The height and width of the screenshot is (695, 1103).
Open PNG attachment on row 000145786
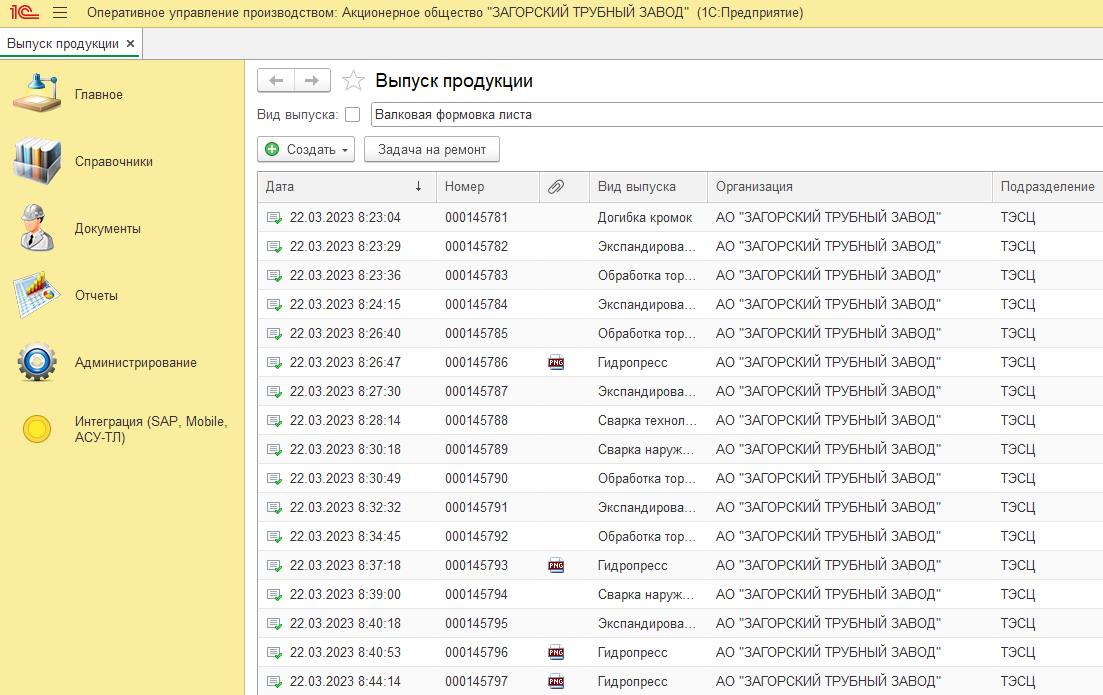click(x=556, y=362)
